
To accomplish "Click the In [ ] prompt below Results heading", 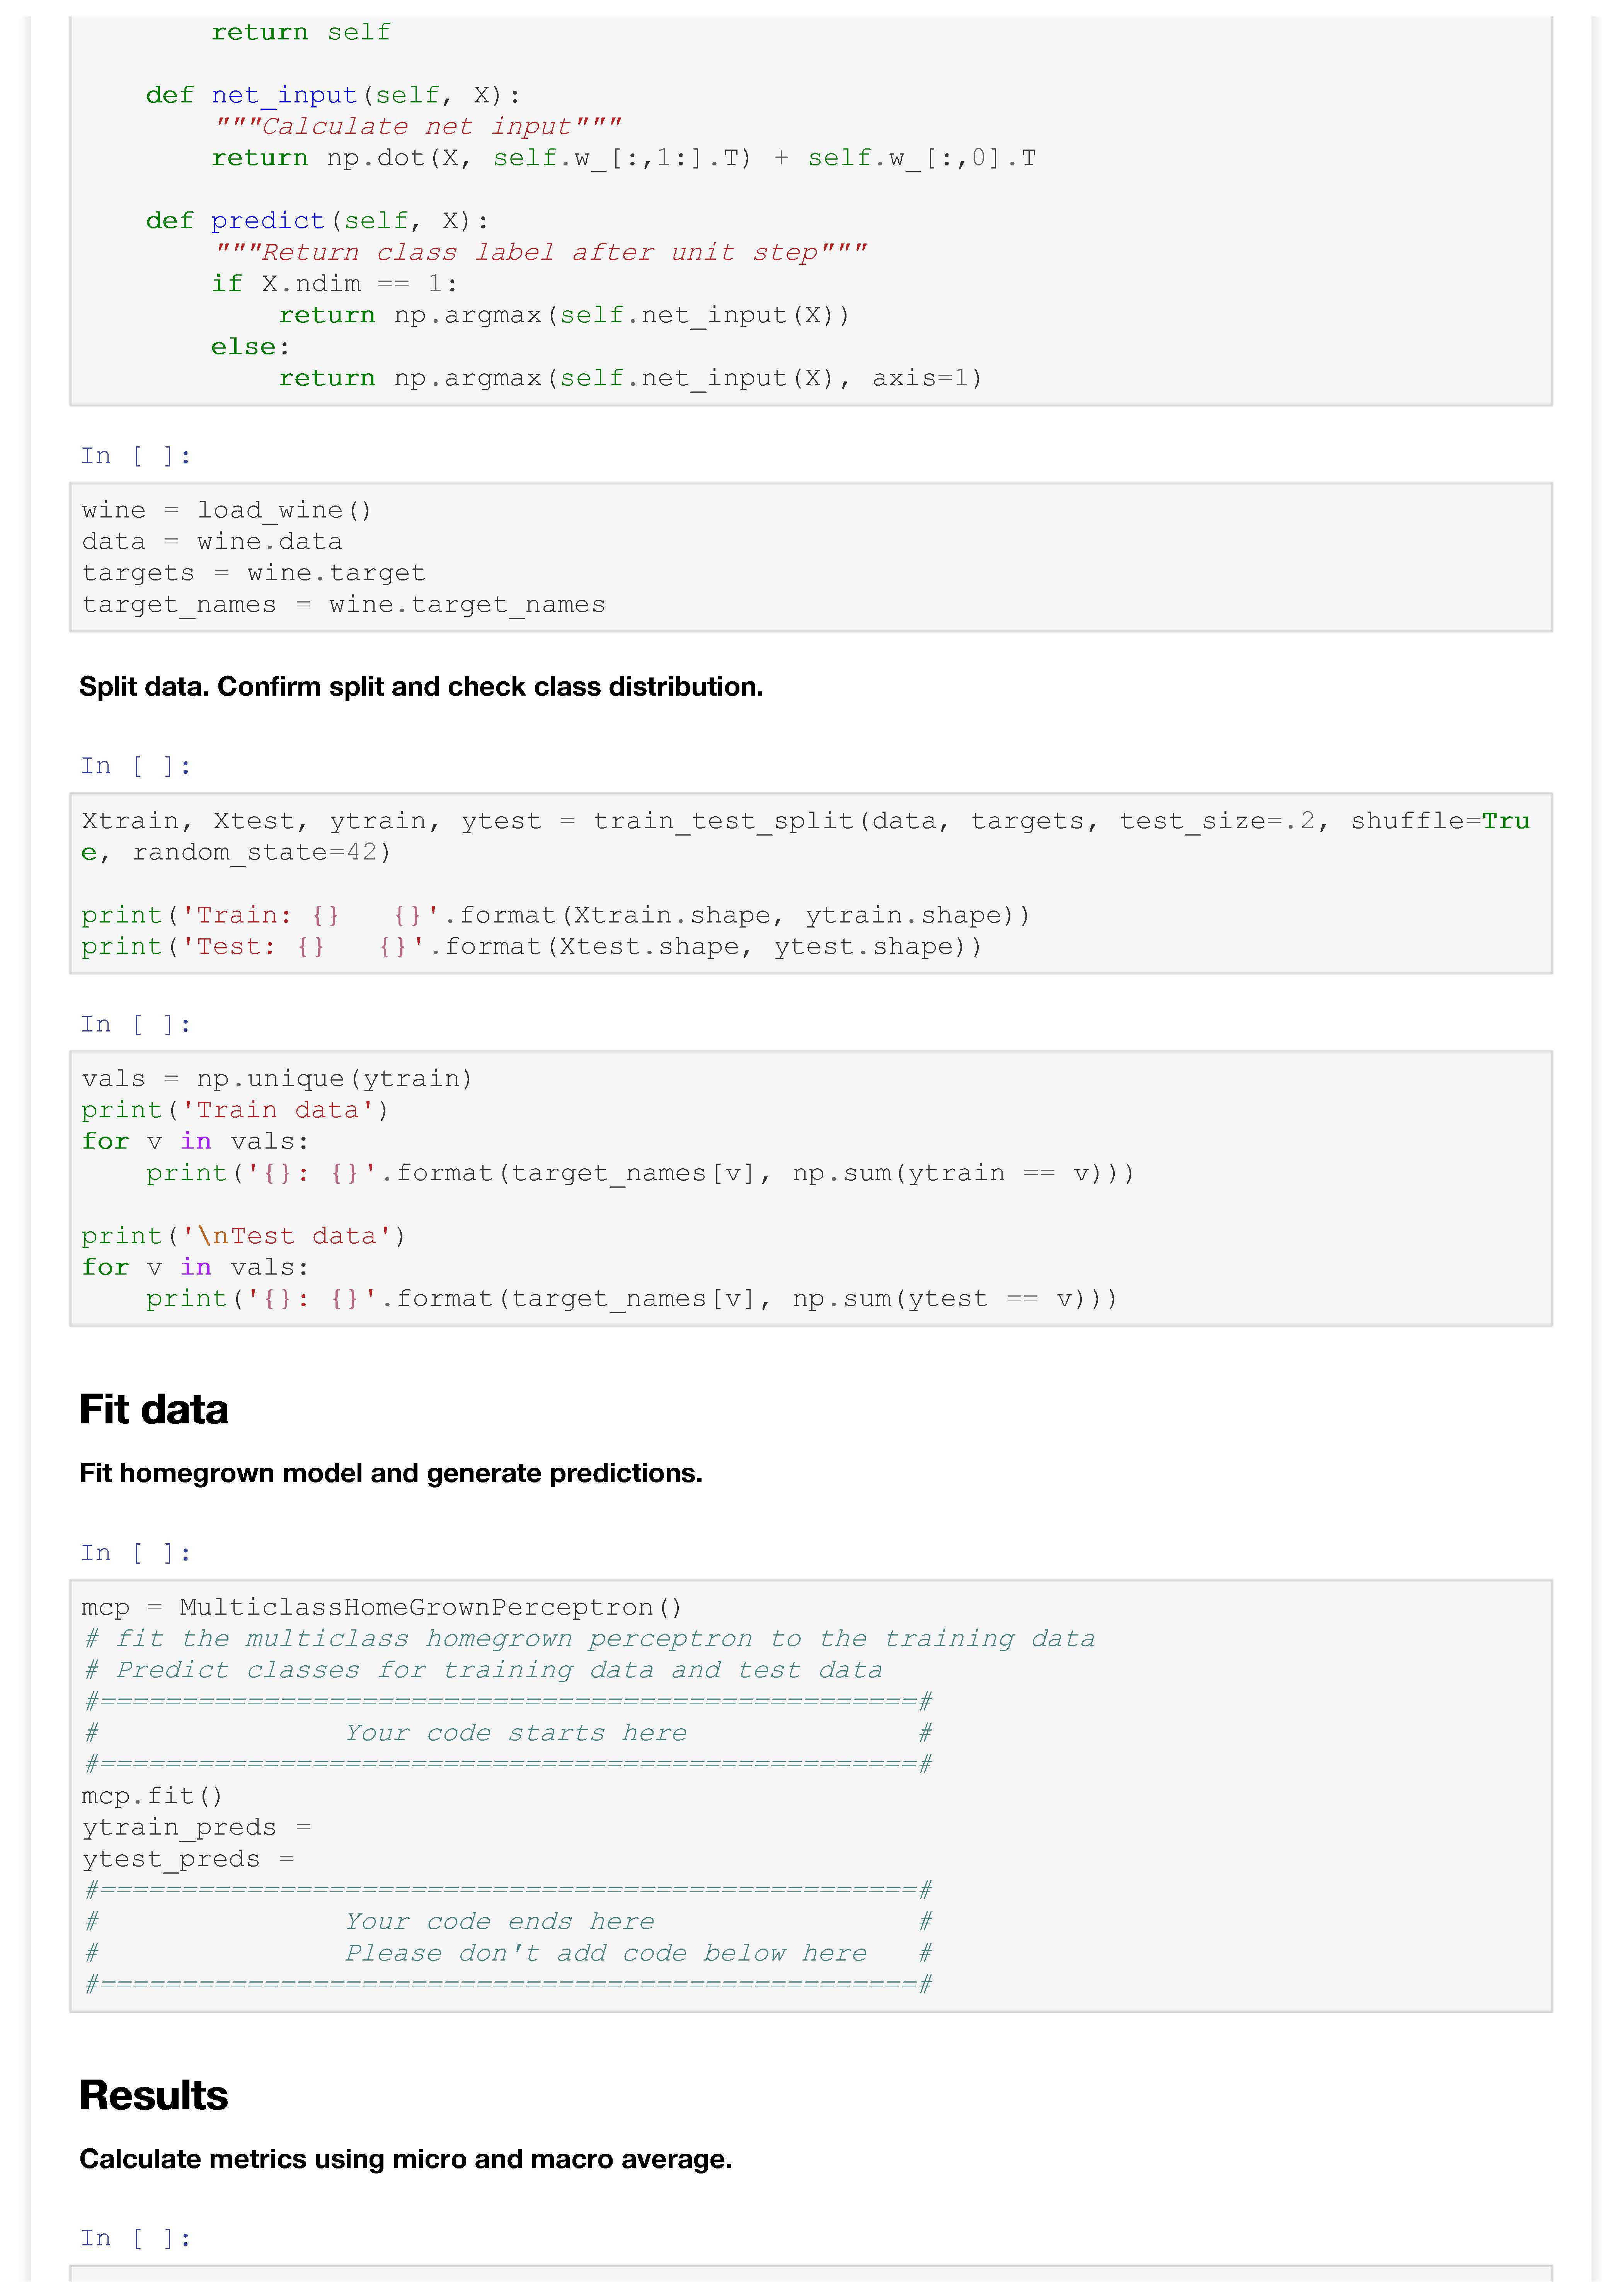I will (136, 2238).
